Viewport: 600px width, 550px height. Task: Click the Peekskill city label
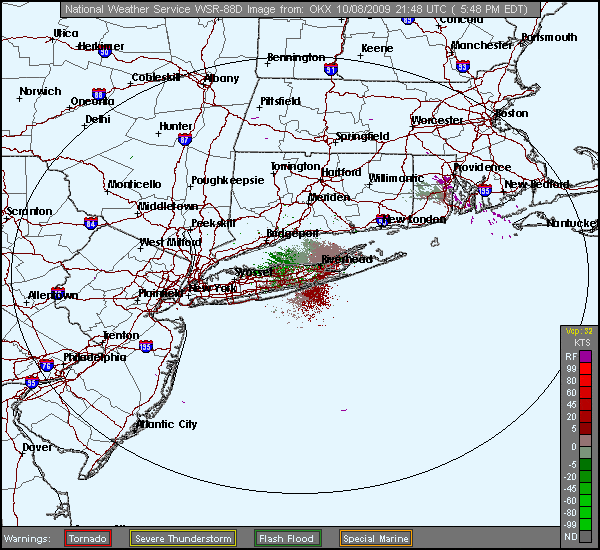(213, 223)
